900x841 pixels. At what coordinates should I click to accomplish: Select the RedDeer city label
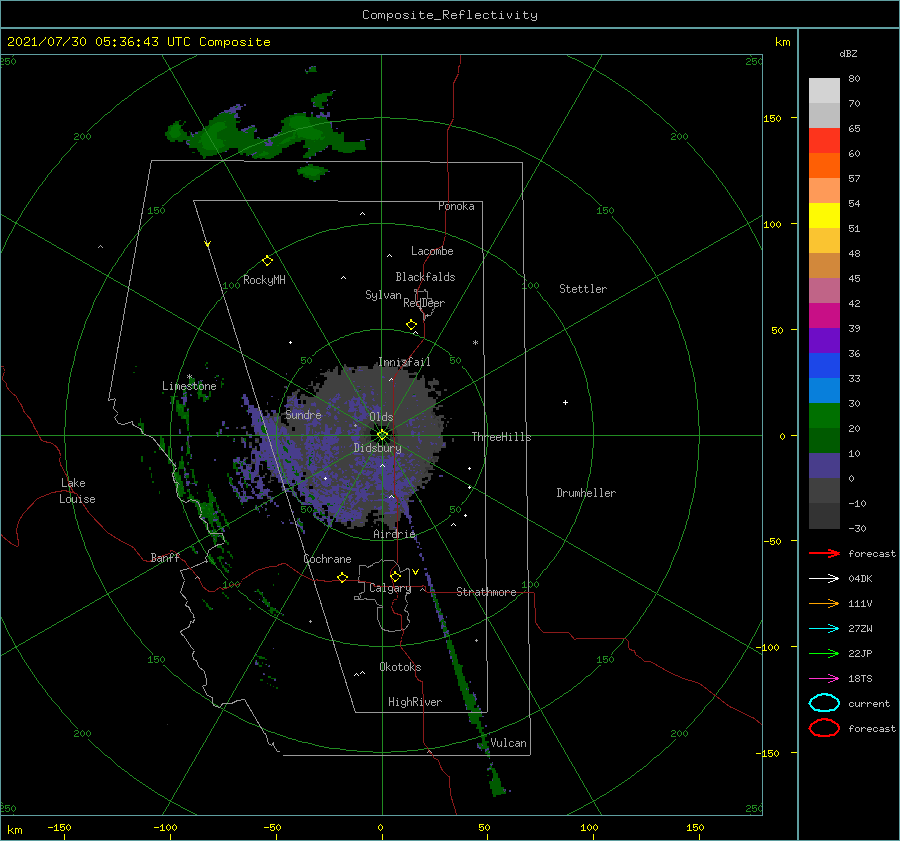pos(424,303)
